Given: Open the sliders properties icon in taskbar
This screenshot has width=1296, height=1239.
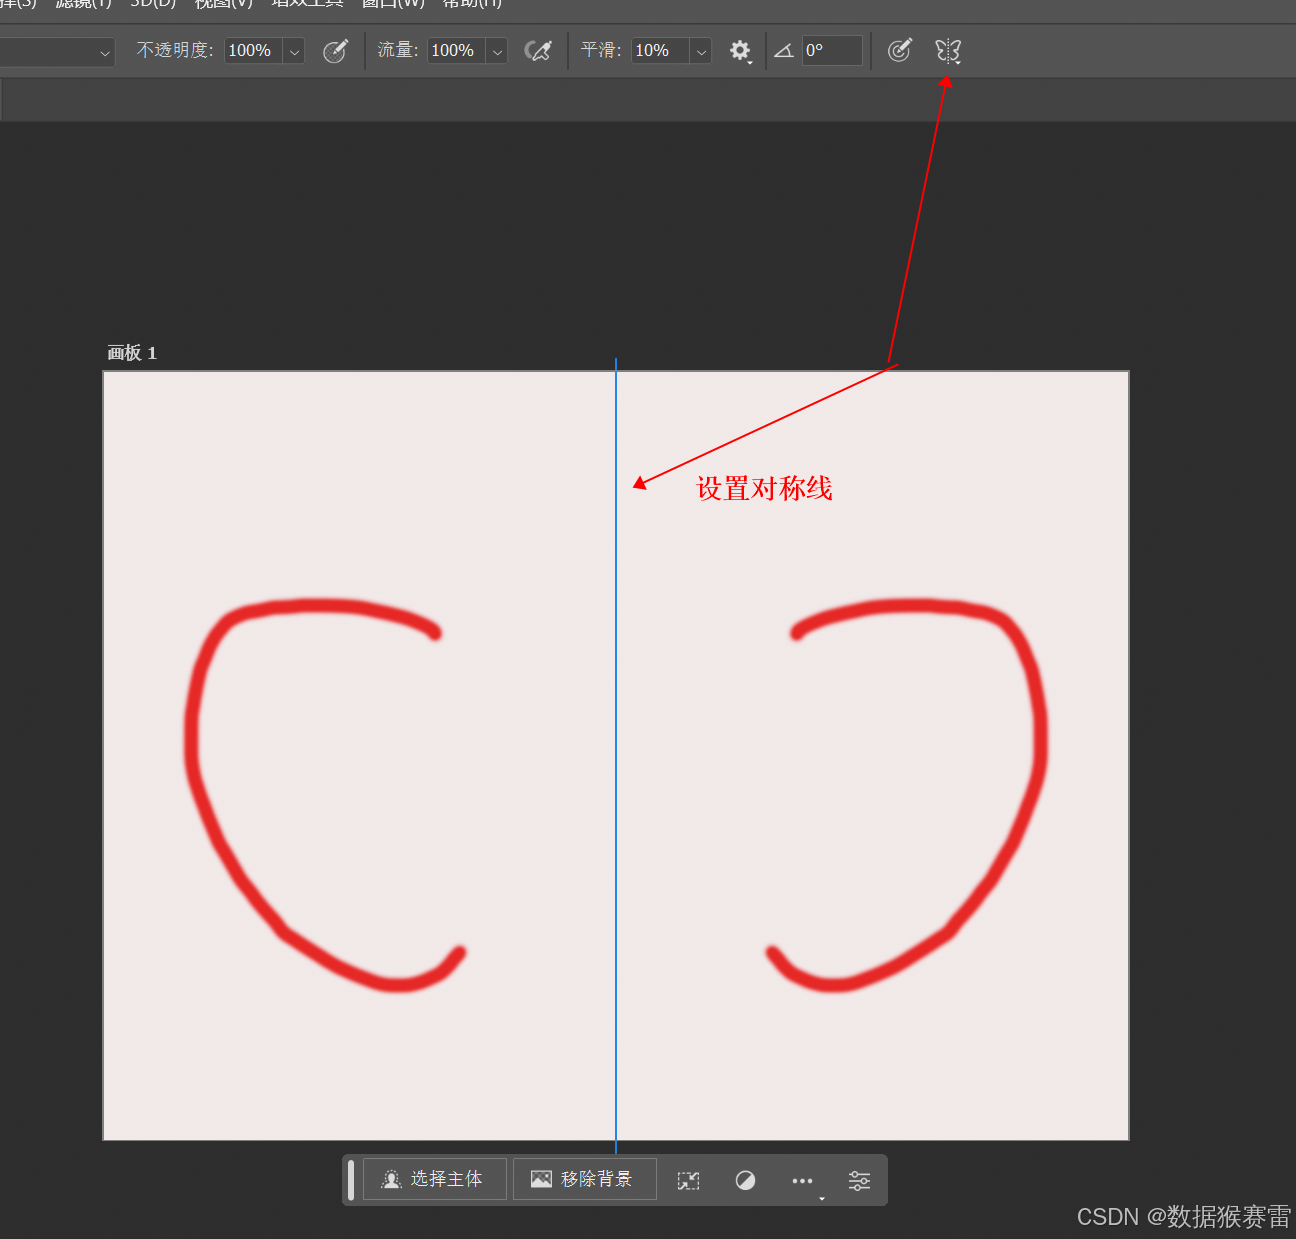Looking at the screenshot, I should [859, 1180].
